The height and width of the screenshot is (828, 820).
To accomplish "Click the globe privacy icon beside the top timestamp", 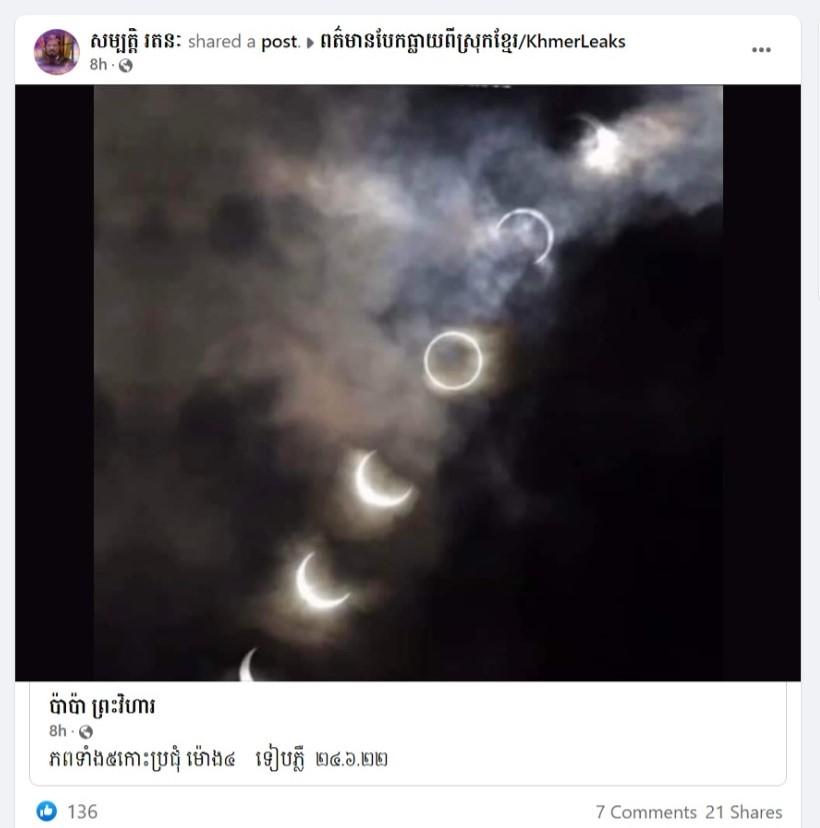I will [126, 65].
